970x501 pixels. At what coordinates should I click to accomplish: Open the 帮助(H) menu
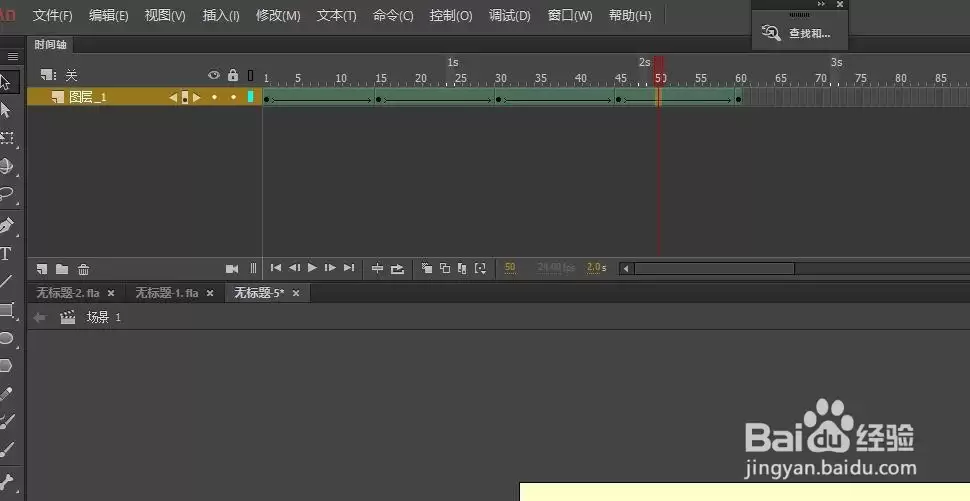[x=630, y=15]
